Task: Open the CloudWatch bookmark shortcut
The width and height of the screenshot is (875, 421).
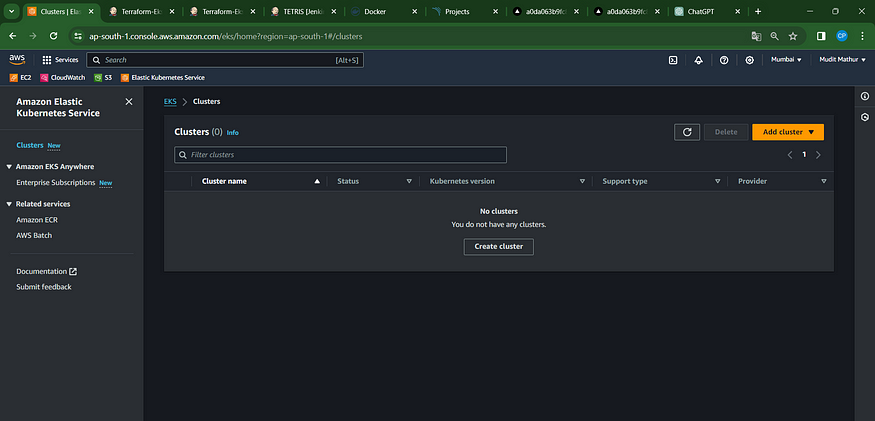Action: pos(62,78)
